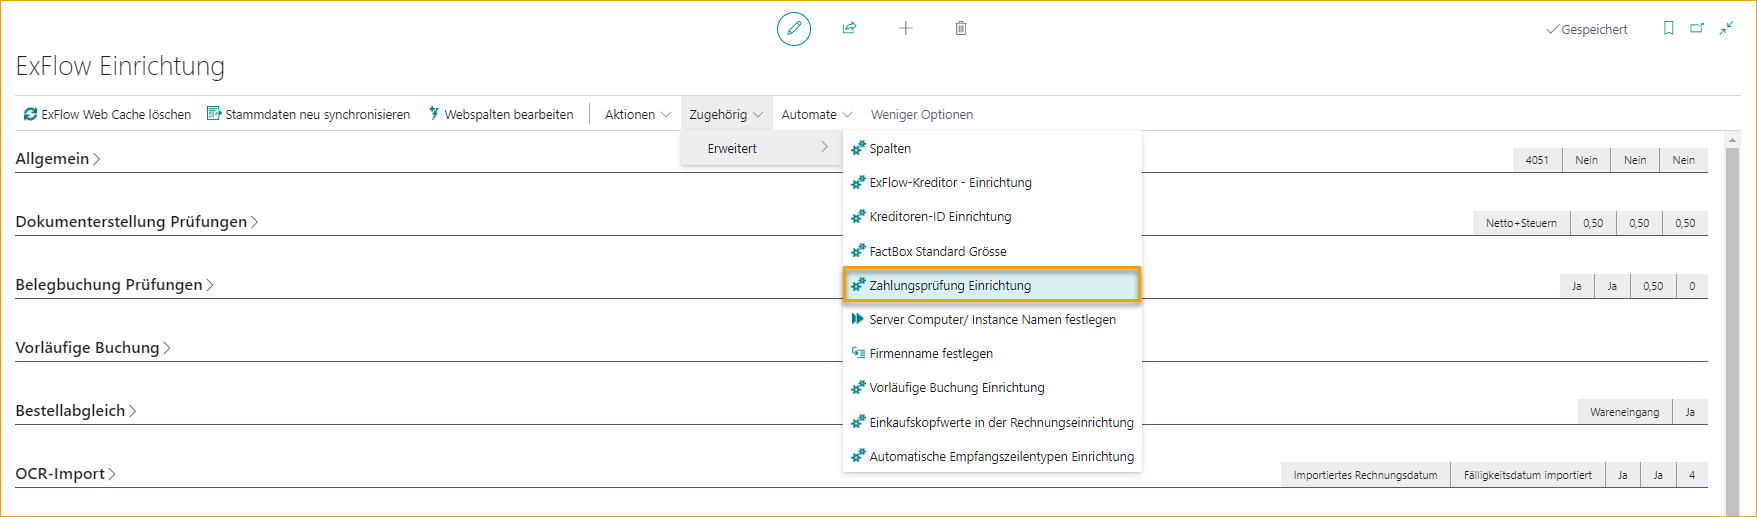Viewport: 1757px width, 517px height.
Task: Select Automatische Empfangszeilentypen Einrichtung
Action: (992, 456)
